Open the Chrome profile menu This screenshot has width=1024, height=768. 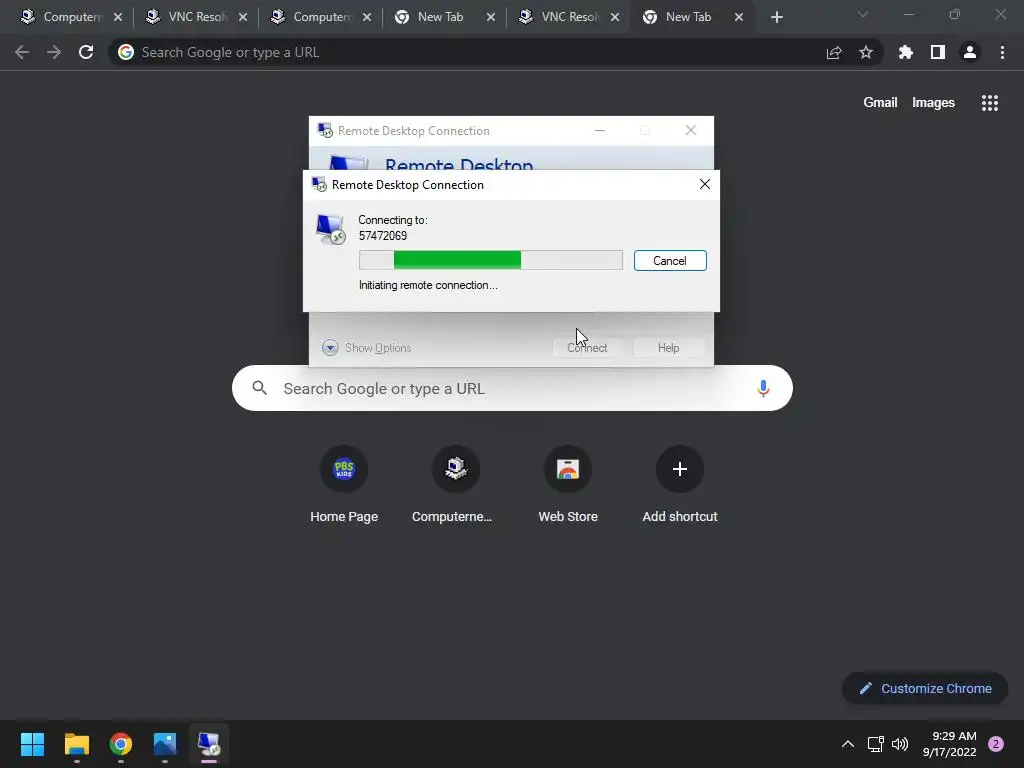click(970, 52)
